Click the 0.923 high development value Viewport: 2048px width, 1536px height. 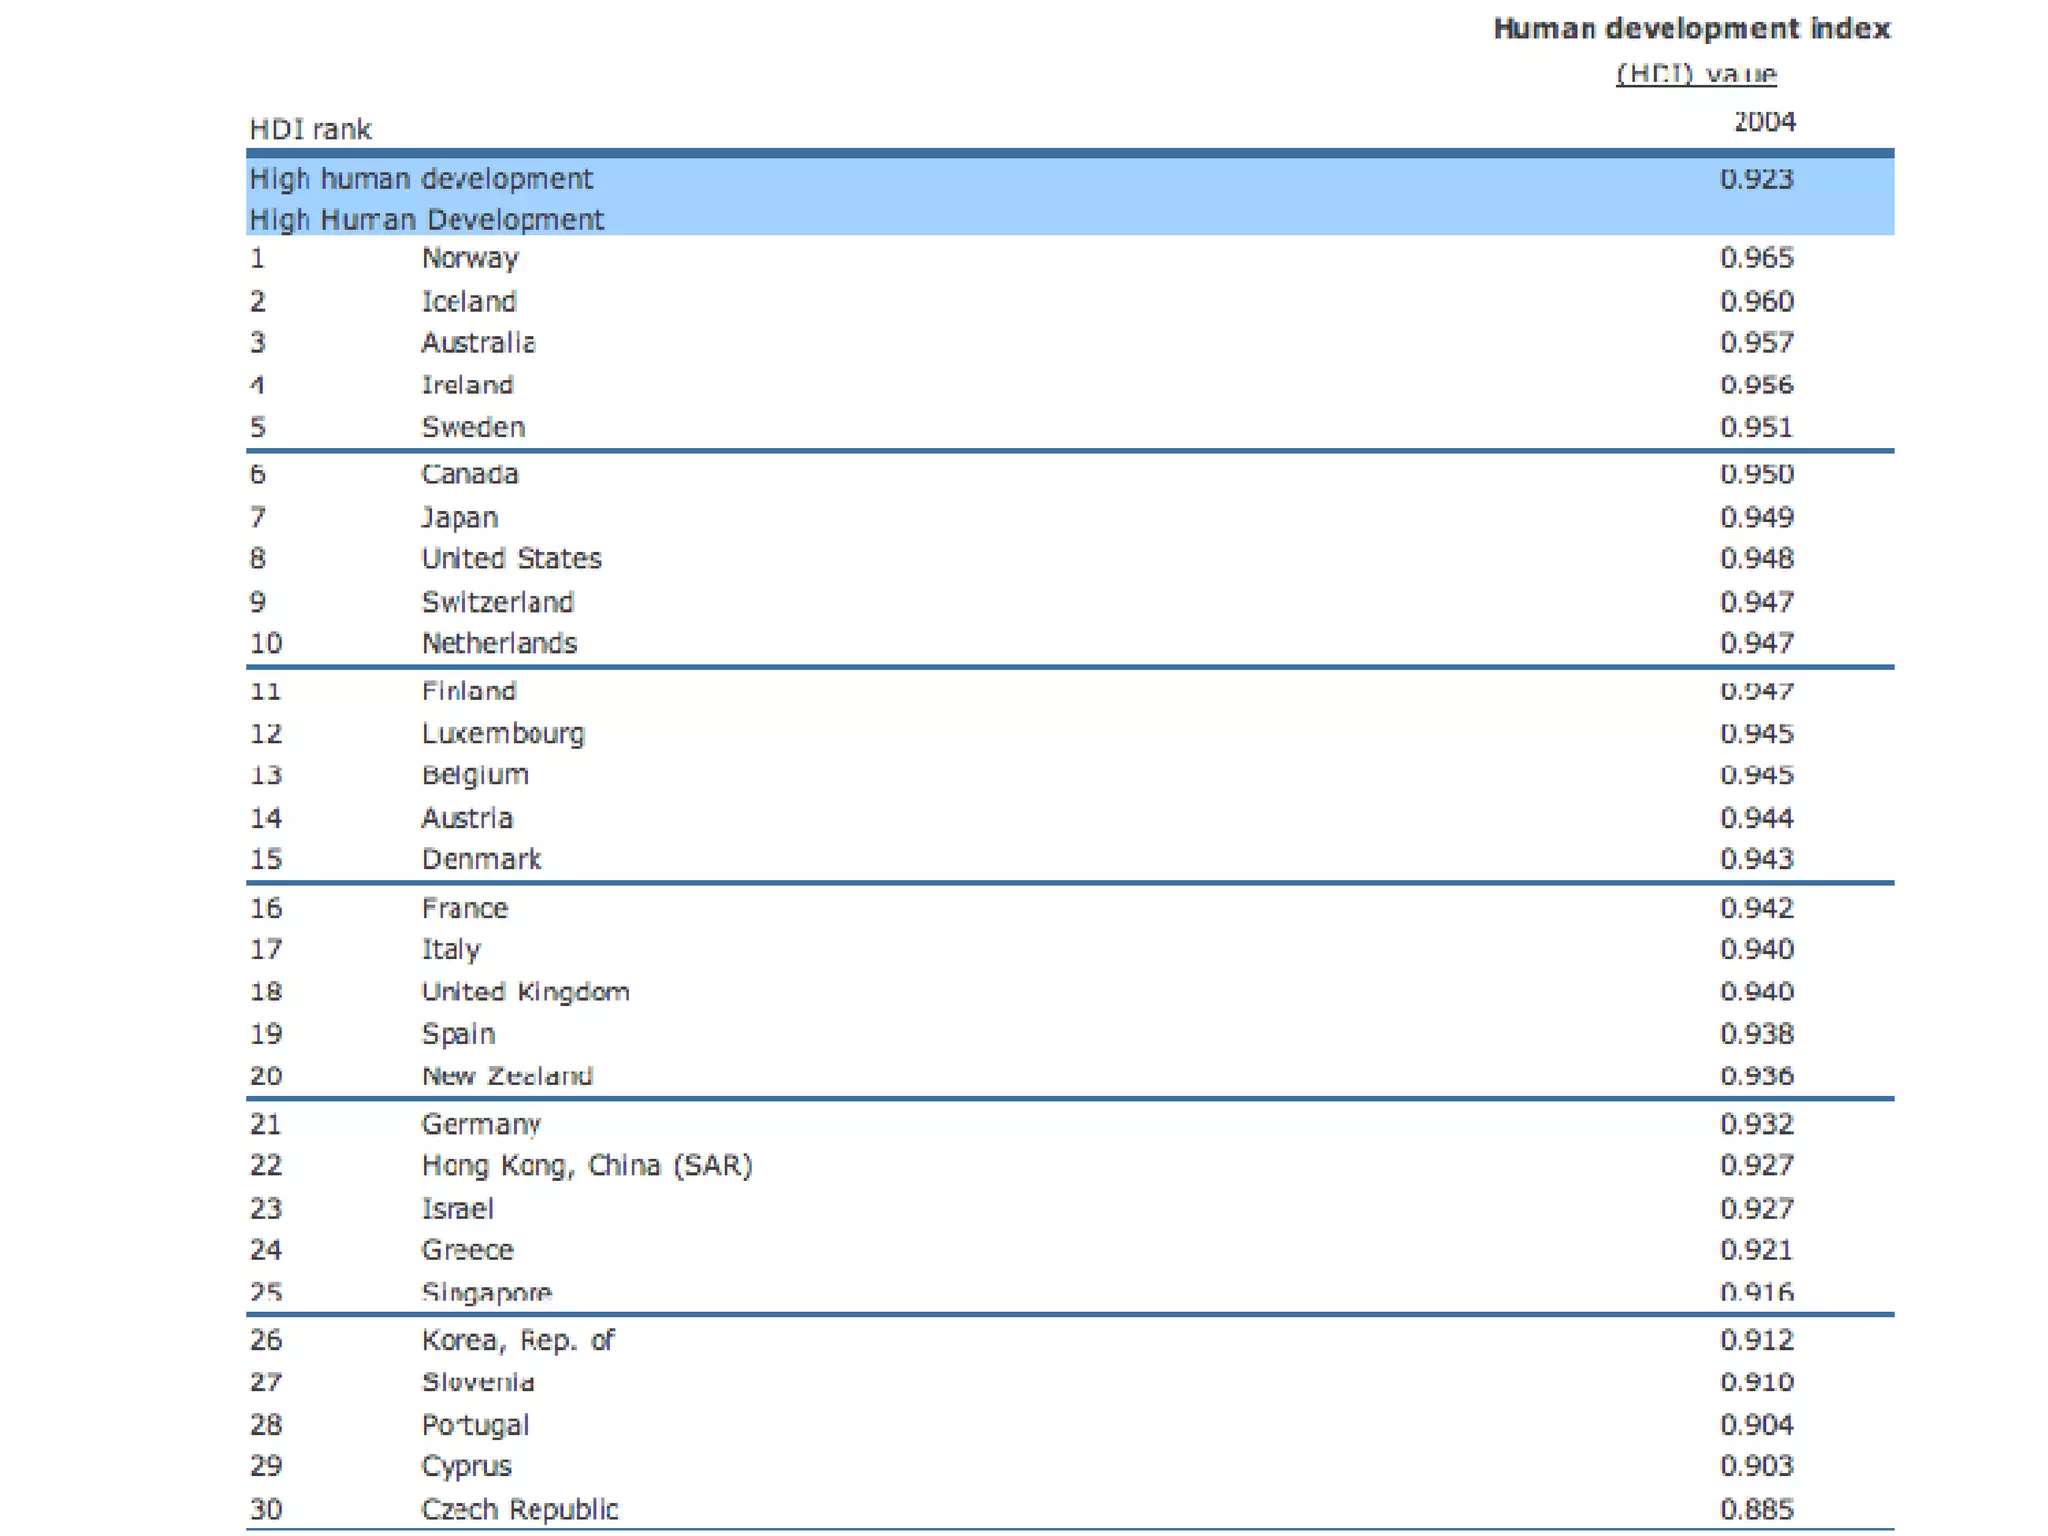point(1756,179)
